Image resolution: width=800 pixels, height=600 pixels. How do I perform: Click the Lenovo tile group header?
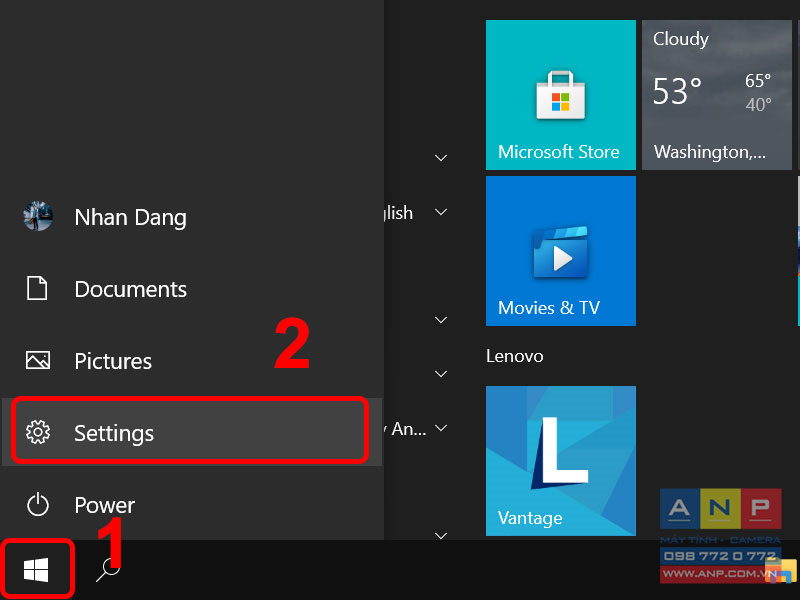pyautogui.click(x=514, y=356)
